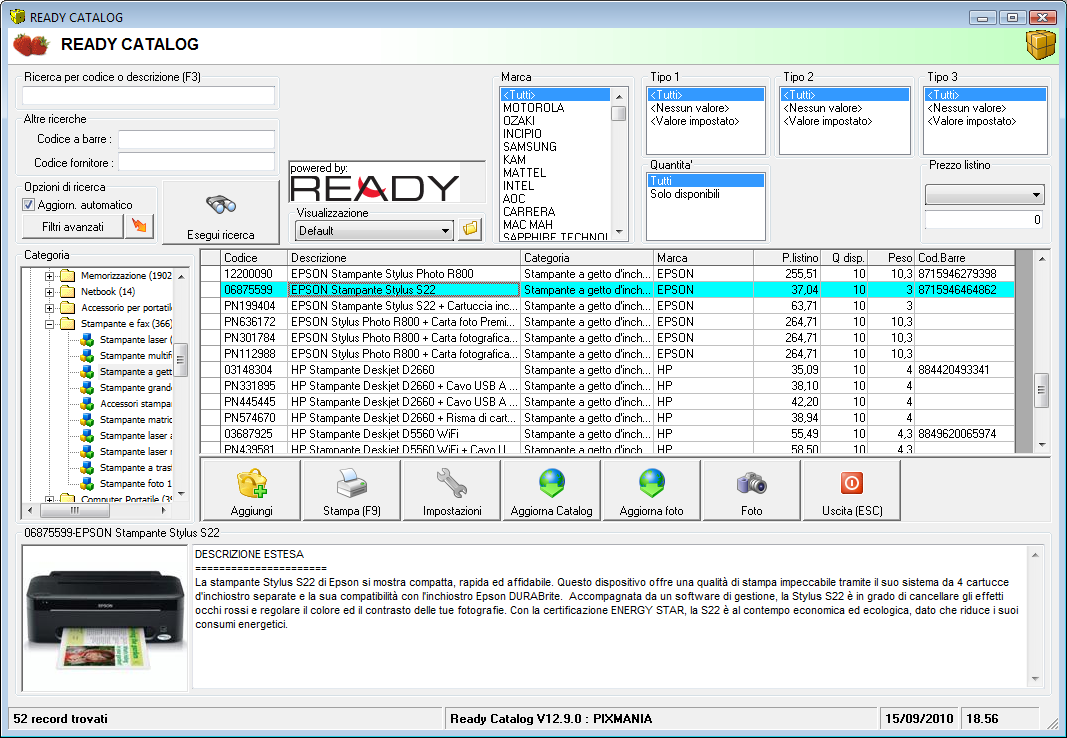Select row HP Stampante Deskjet D5560 WiFi
Screen dimensions: 1067x738
(608, 434)
